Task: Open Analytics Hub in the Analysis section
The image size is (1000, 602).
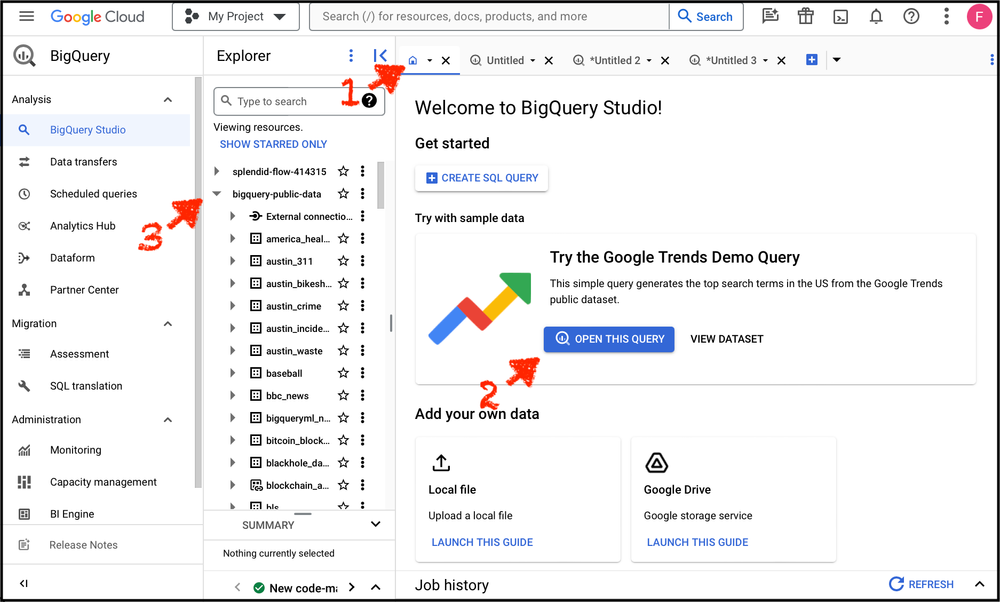Action: point(87,225)
